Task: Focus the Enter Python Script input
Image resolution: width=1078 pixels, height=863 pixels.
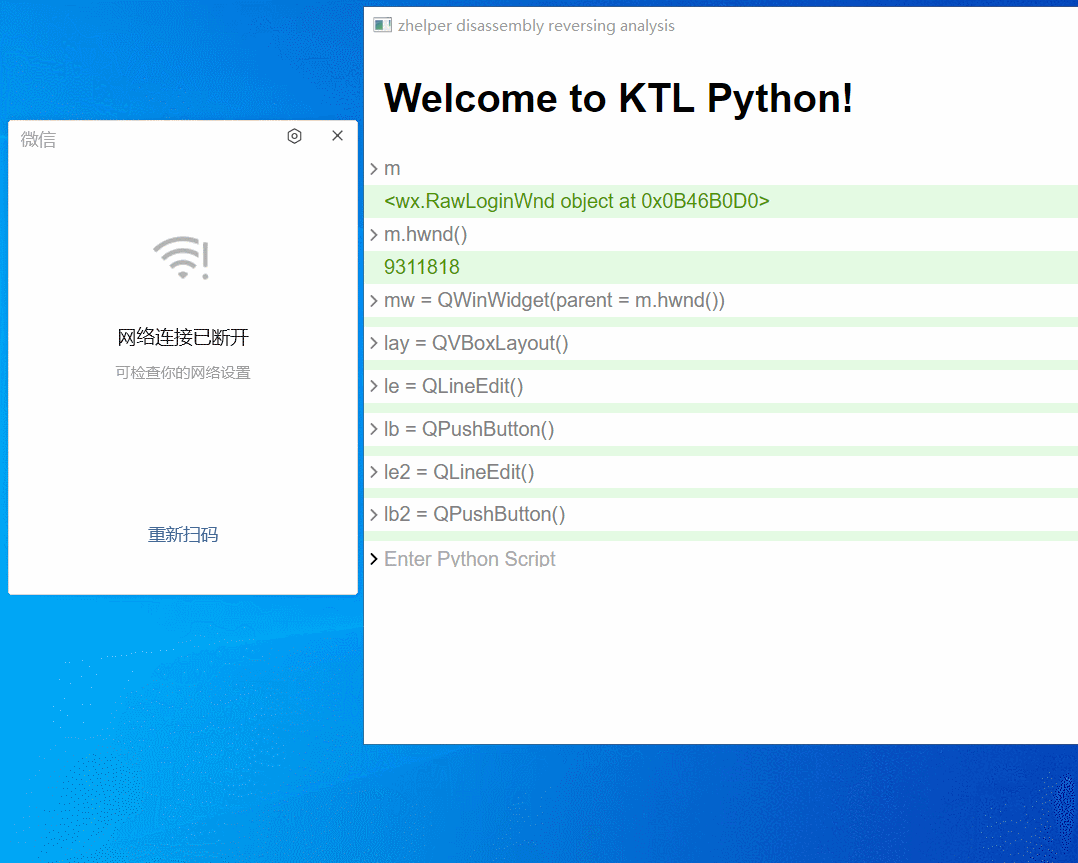Action: click(729, 558)
